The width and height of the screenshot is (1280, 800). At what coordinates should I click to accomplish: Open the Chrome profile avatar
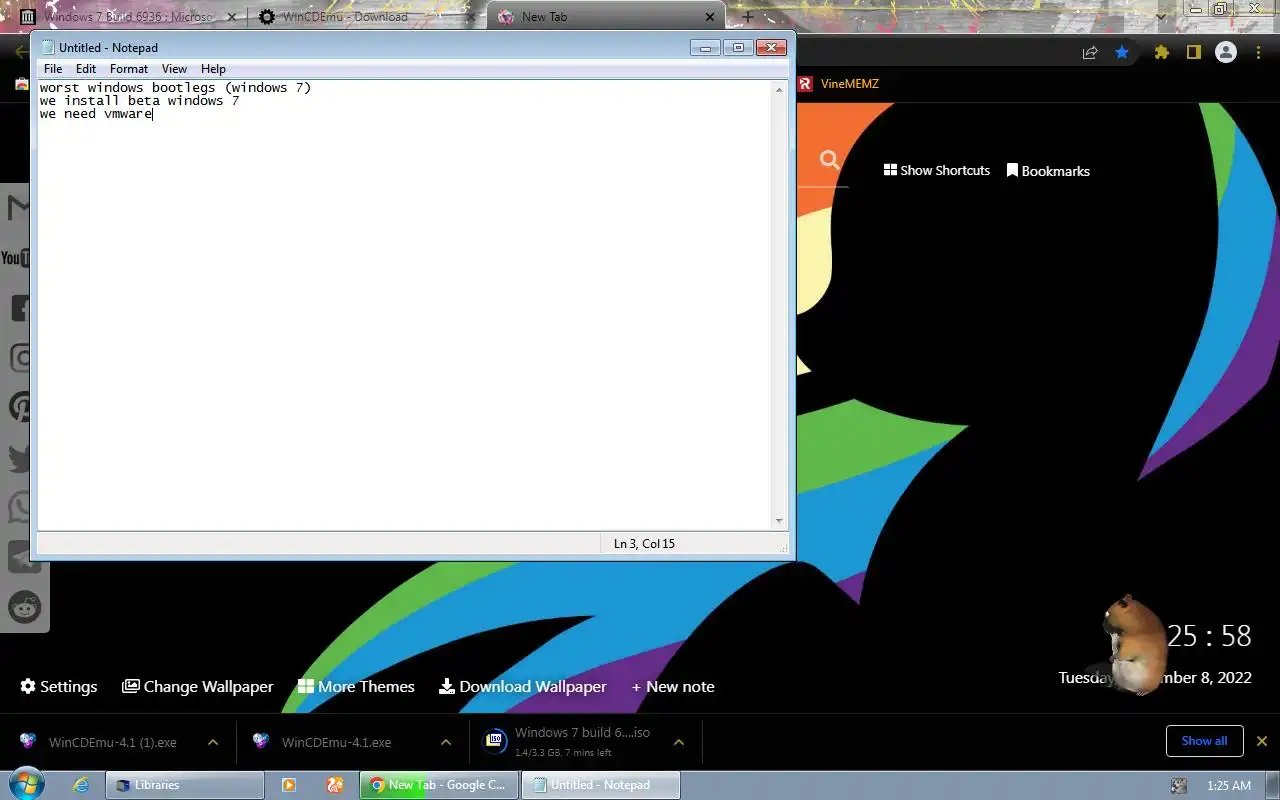click(x=1226, y=53)
